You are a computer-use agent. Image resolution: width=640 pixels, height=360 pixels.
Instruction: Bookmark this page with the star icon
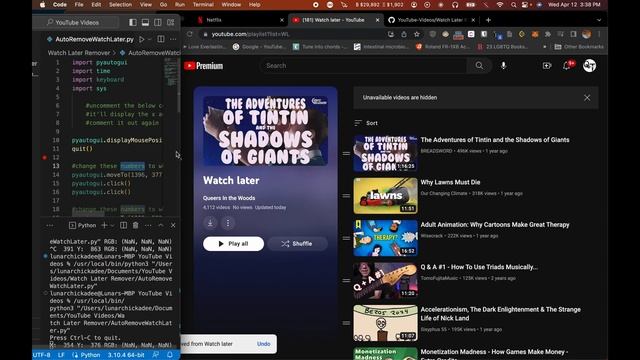(x=417, y=34)
